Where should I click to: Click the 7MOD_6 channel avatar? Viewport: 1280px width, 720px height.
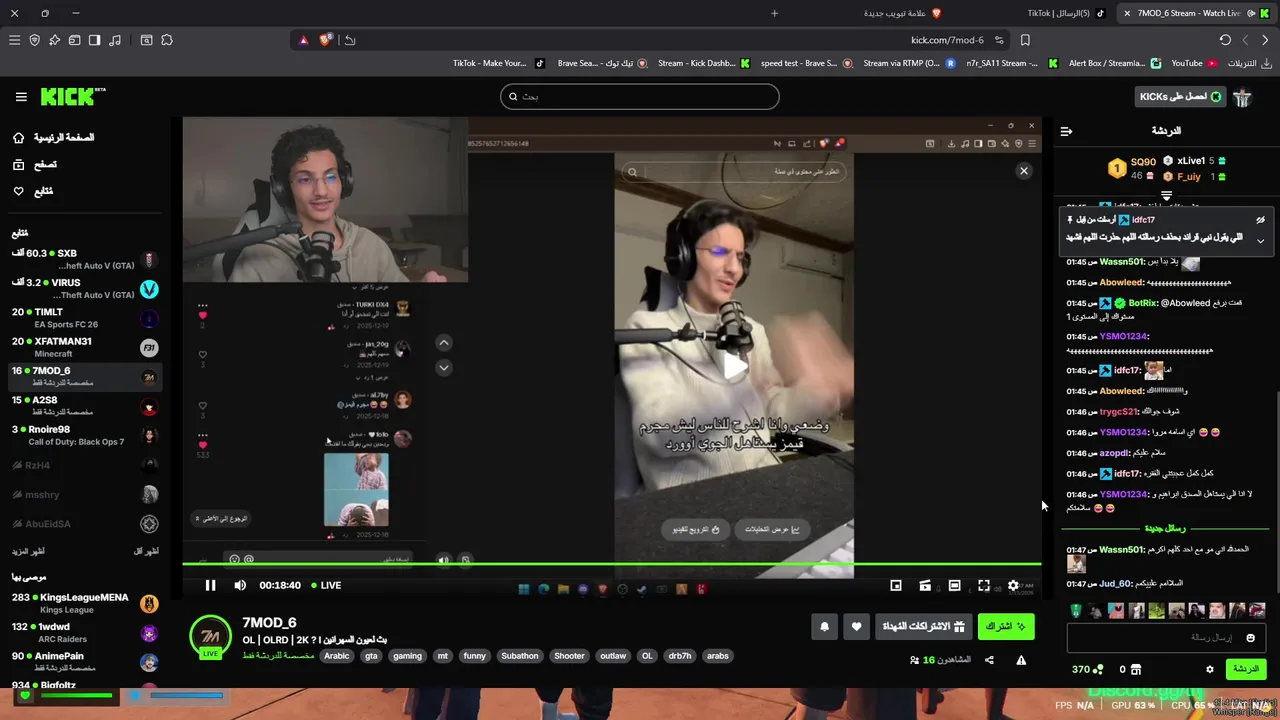(210, 638)
